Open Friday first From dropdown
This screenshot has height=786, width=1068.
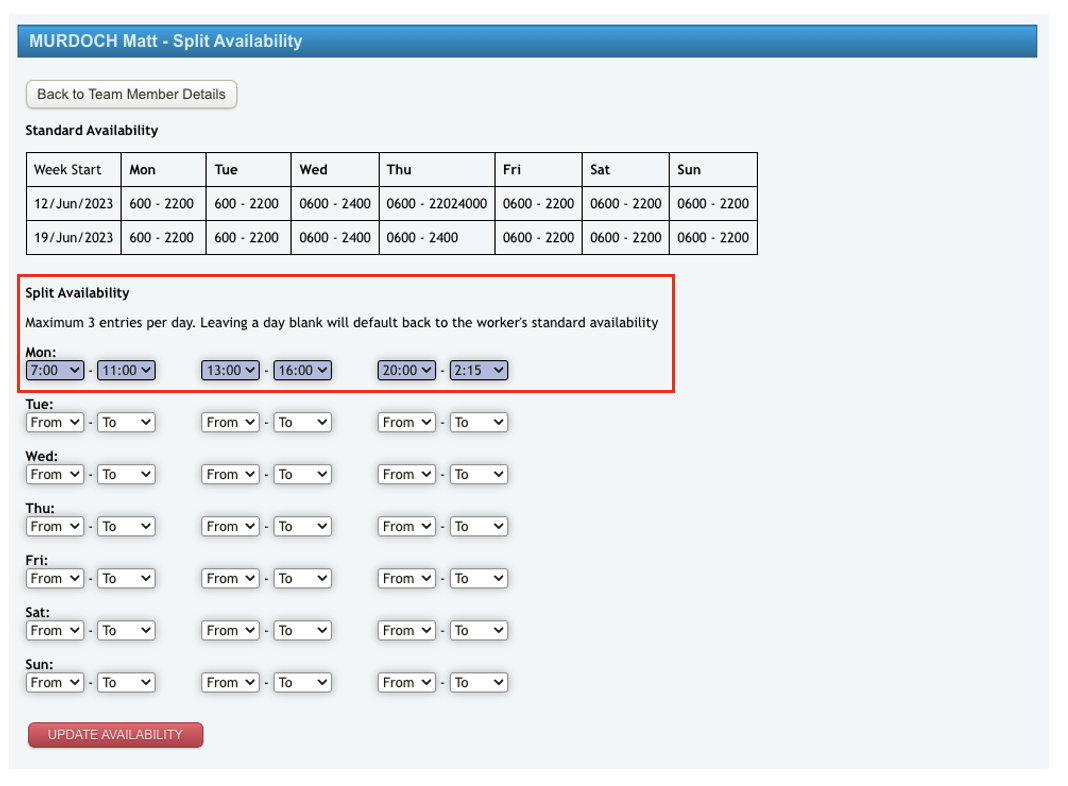54,579
